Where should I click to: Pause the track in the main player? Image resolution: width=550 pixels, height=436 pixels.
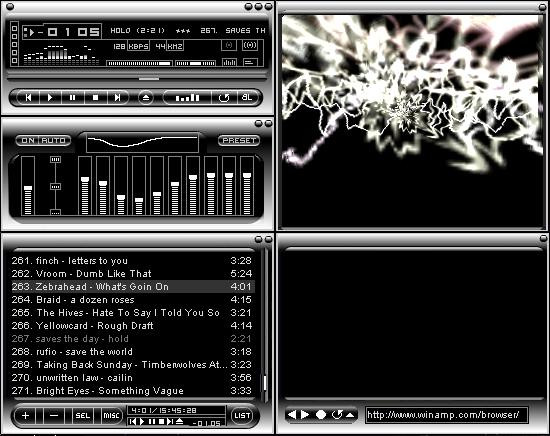point(73,98)
